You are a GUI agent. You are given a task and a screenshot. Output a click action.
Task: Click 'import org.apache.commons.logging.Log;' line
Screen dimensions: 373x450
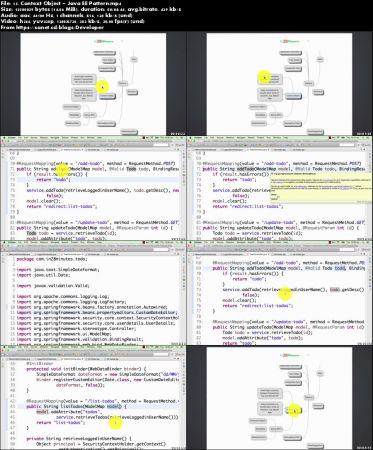click(63, 296)
